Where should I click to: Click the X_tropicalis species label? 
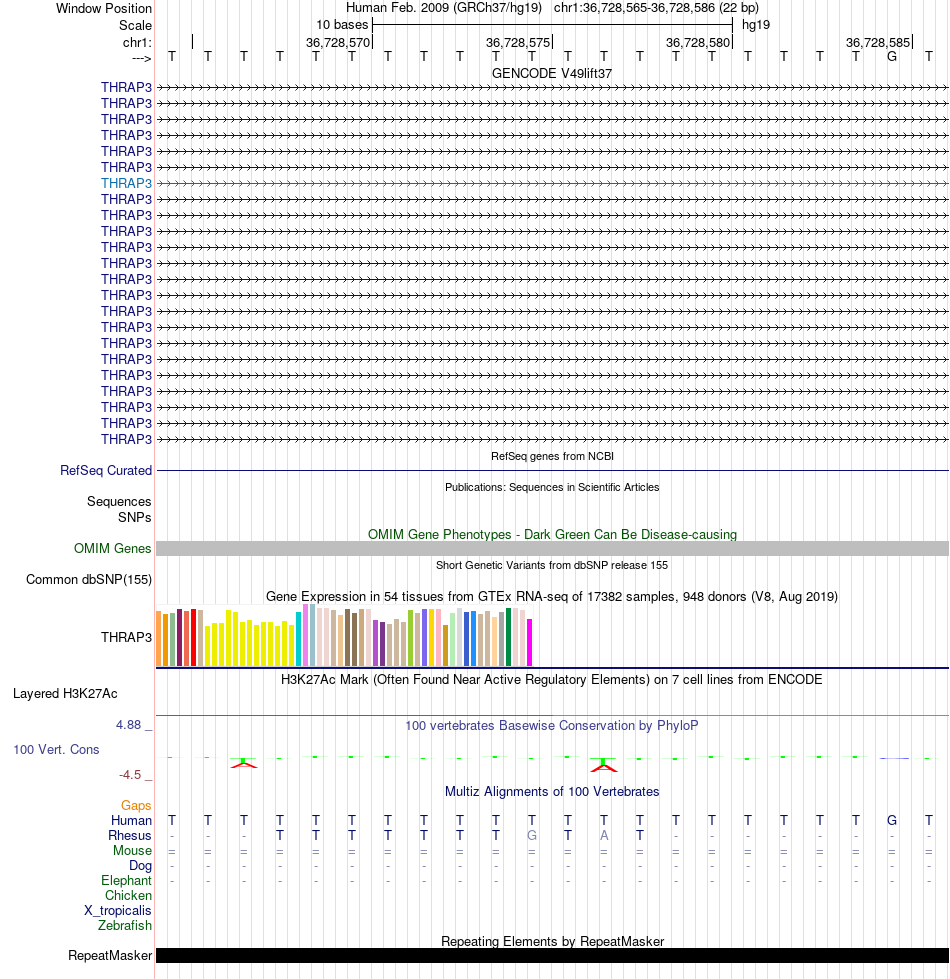(x=118, y=911)
